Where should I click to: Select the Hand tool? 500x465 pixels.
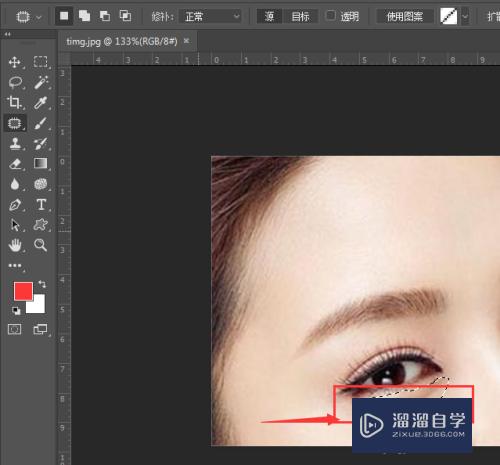point(15,245)
